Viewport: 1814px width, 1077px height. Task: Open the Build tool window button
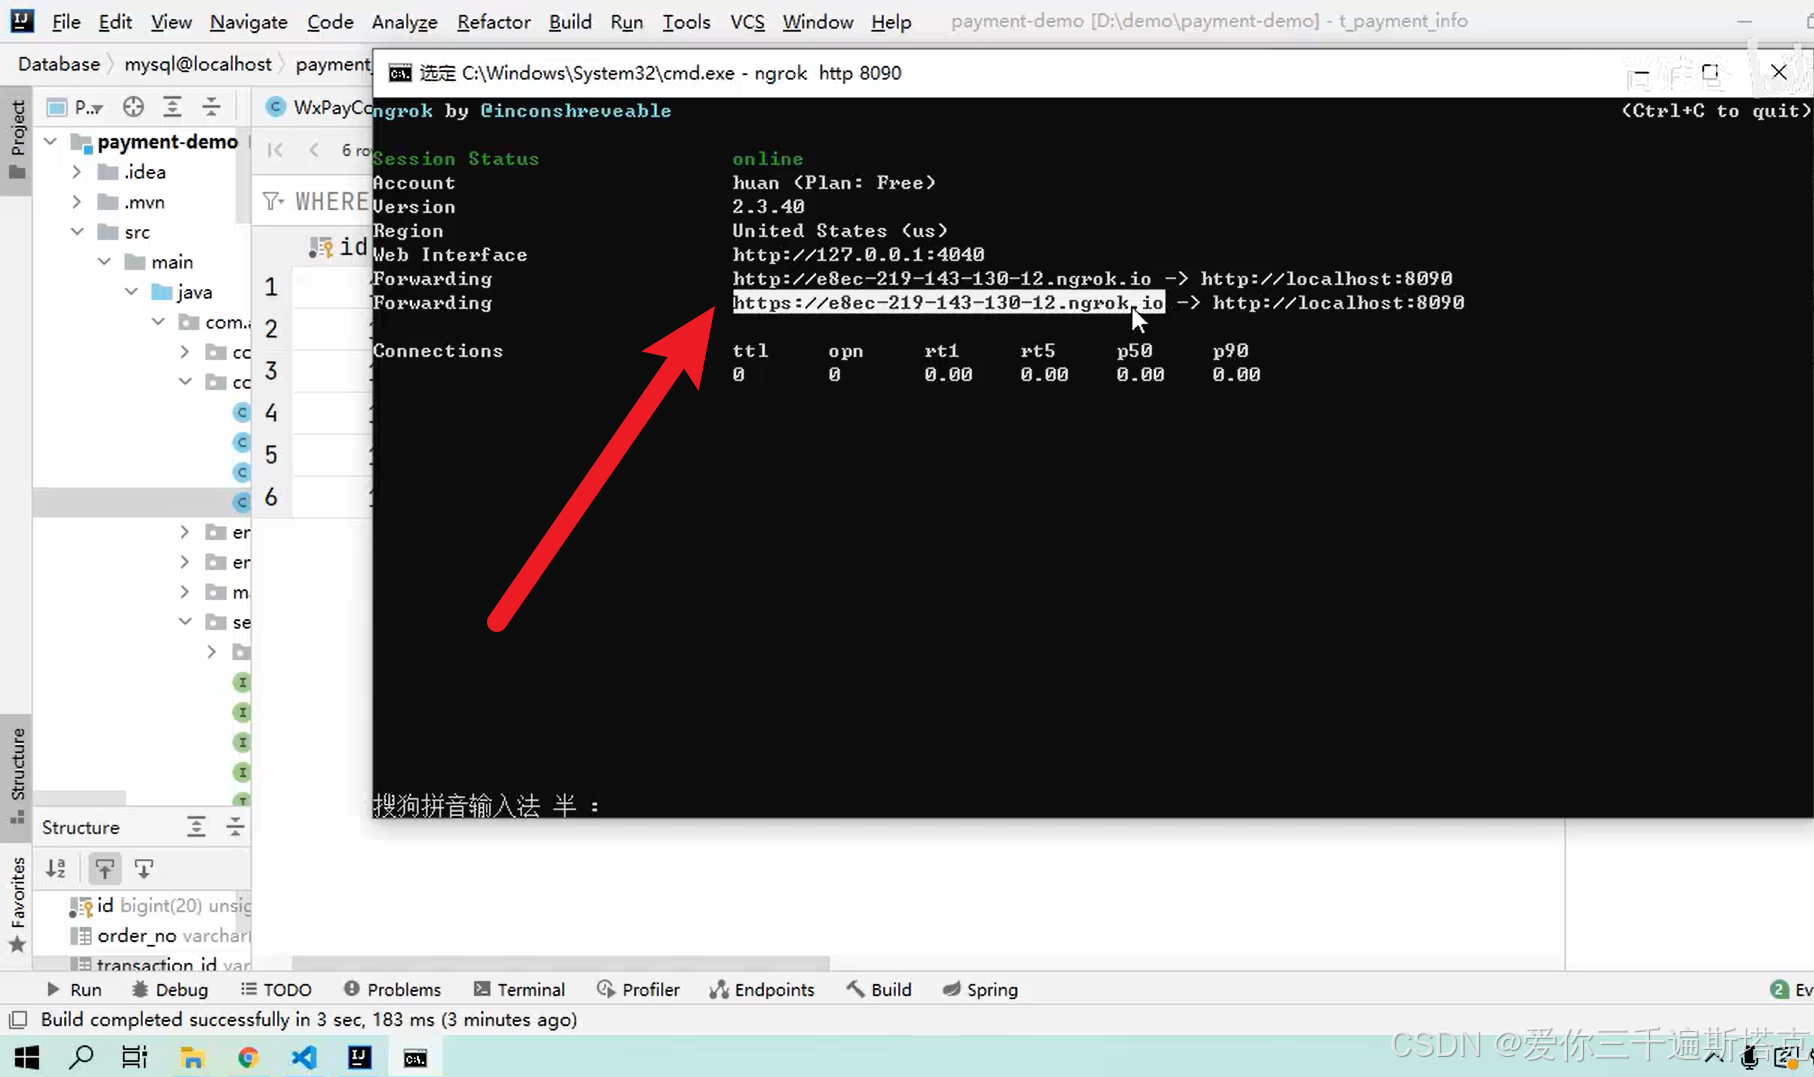pyautogui.click(x=879, y=990)
